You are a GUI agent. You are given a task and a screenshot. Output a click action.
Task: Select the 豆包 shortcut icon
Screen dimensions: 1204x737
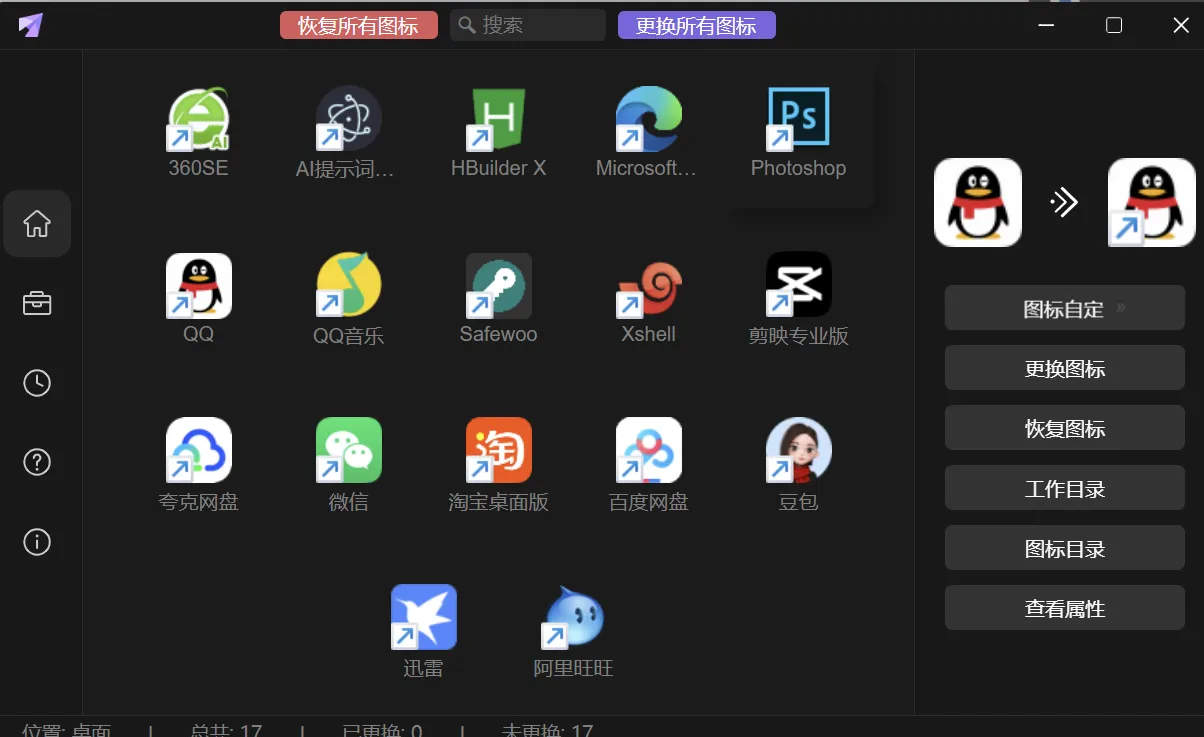coord(798,450)
